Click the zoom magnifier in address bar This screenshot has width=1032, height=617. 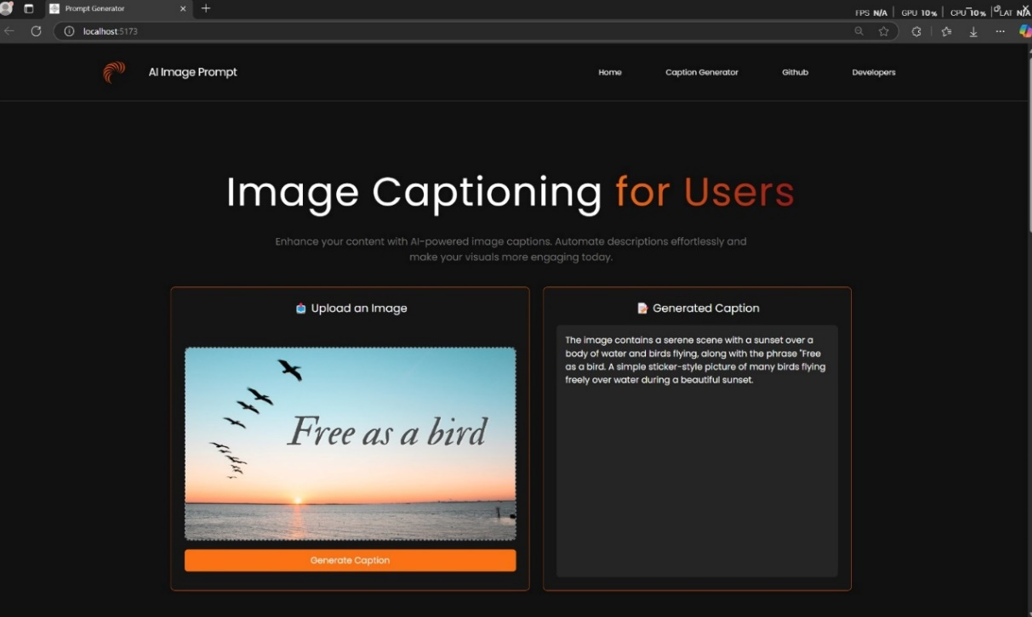pyautogui.click(x=859, y=31)
